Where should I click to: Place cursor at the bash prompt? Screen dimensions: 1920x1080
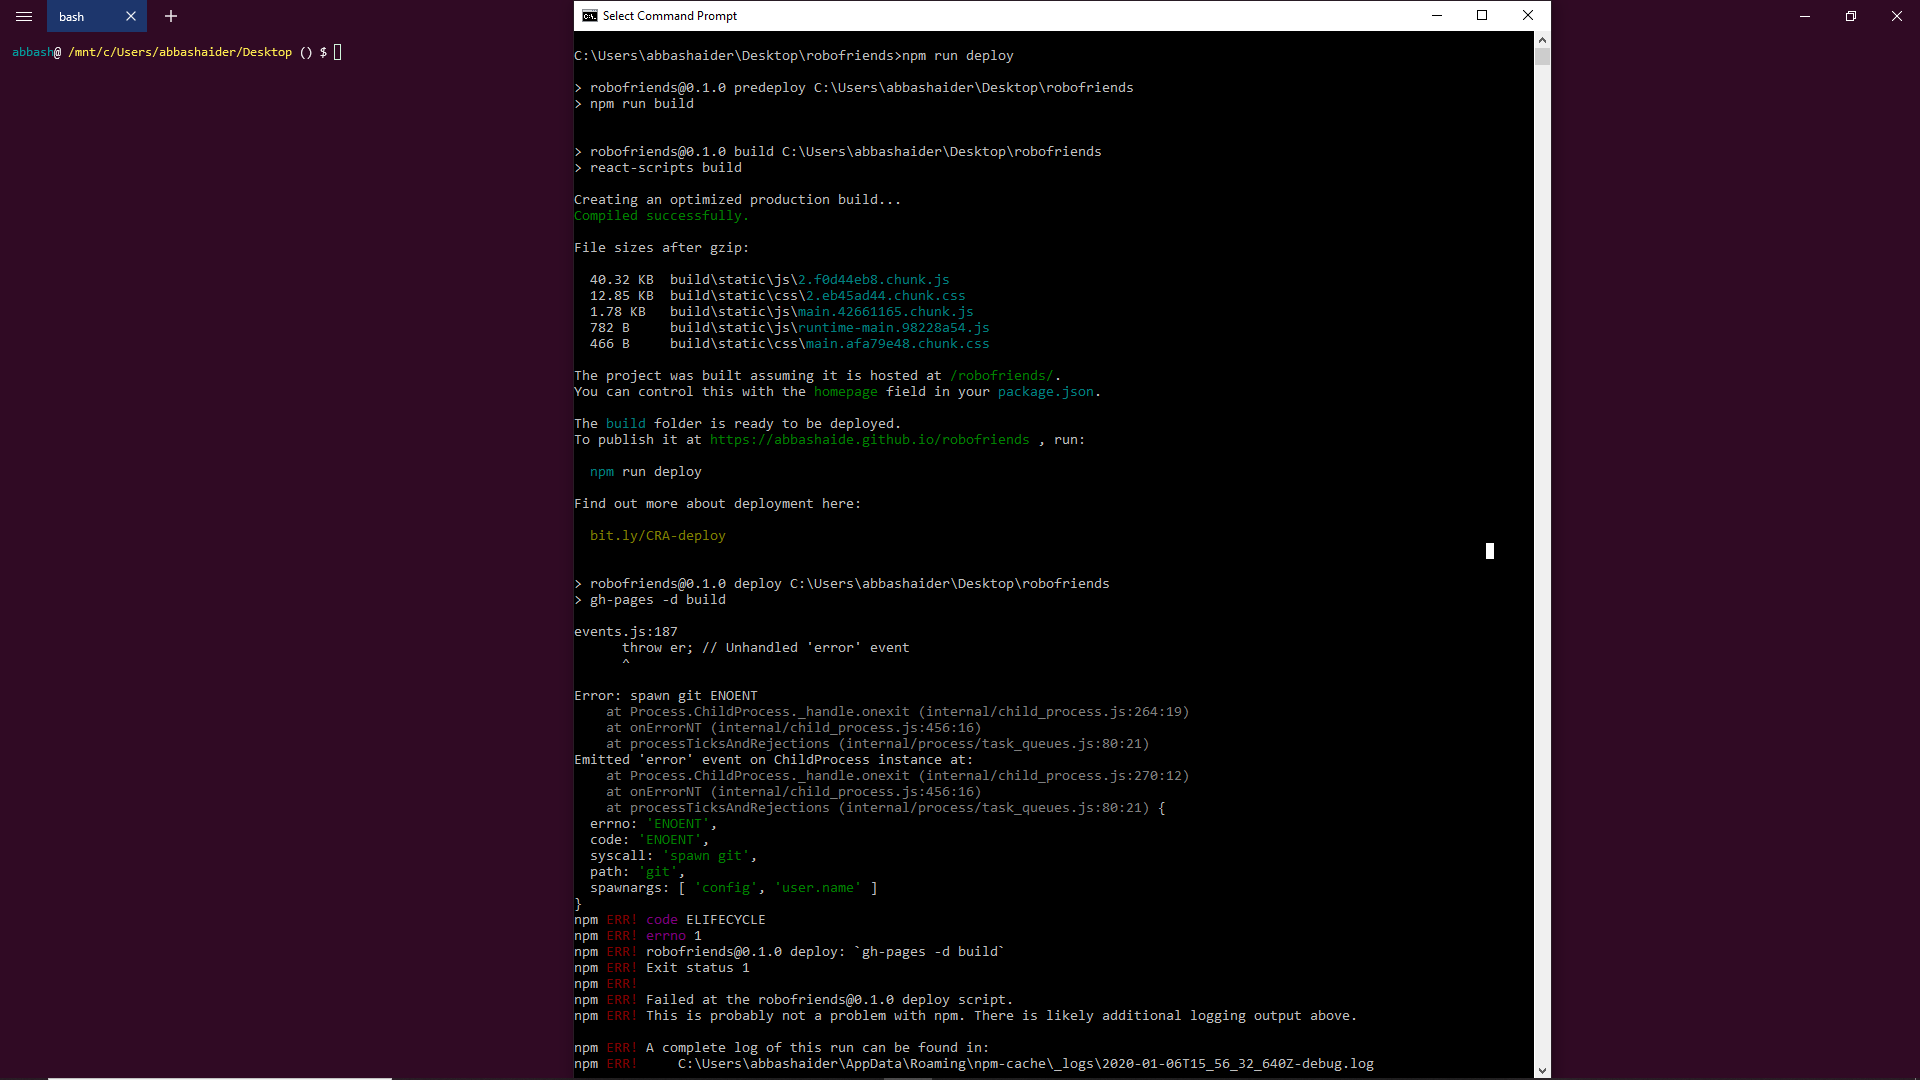[x=337, y=52]
